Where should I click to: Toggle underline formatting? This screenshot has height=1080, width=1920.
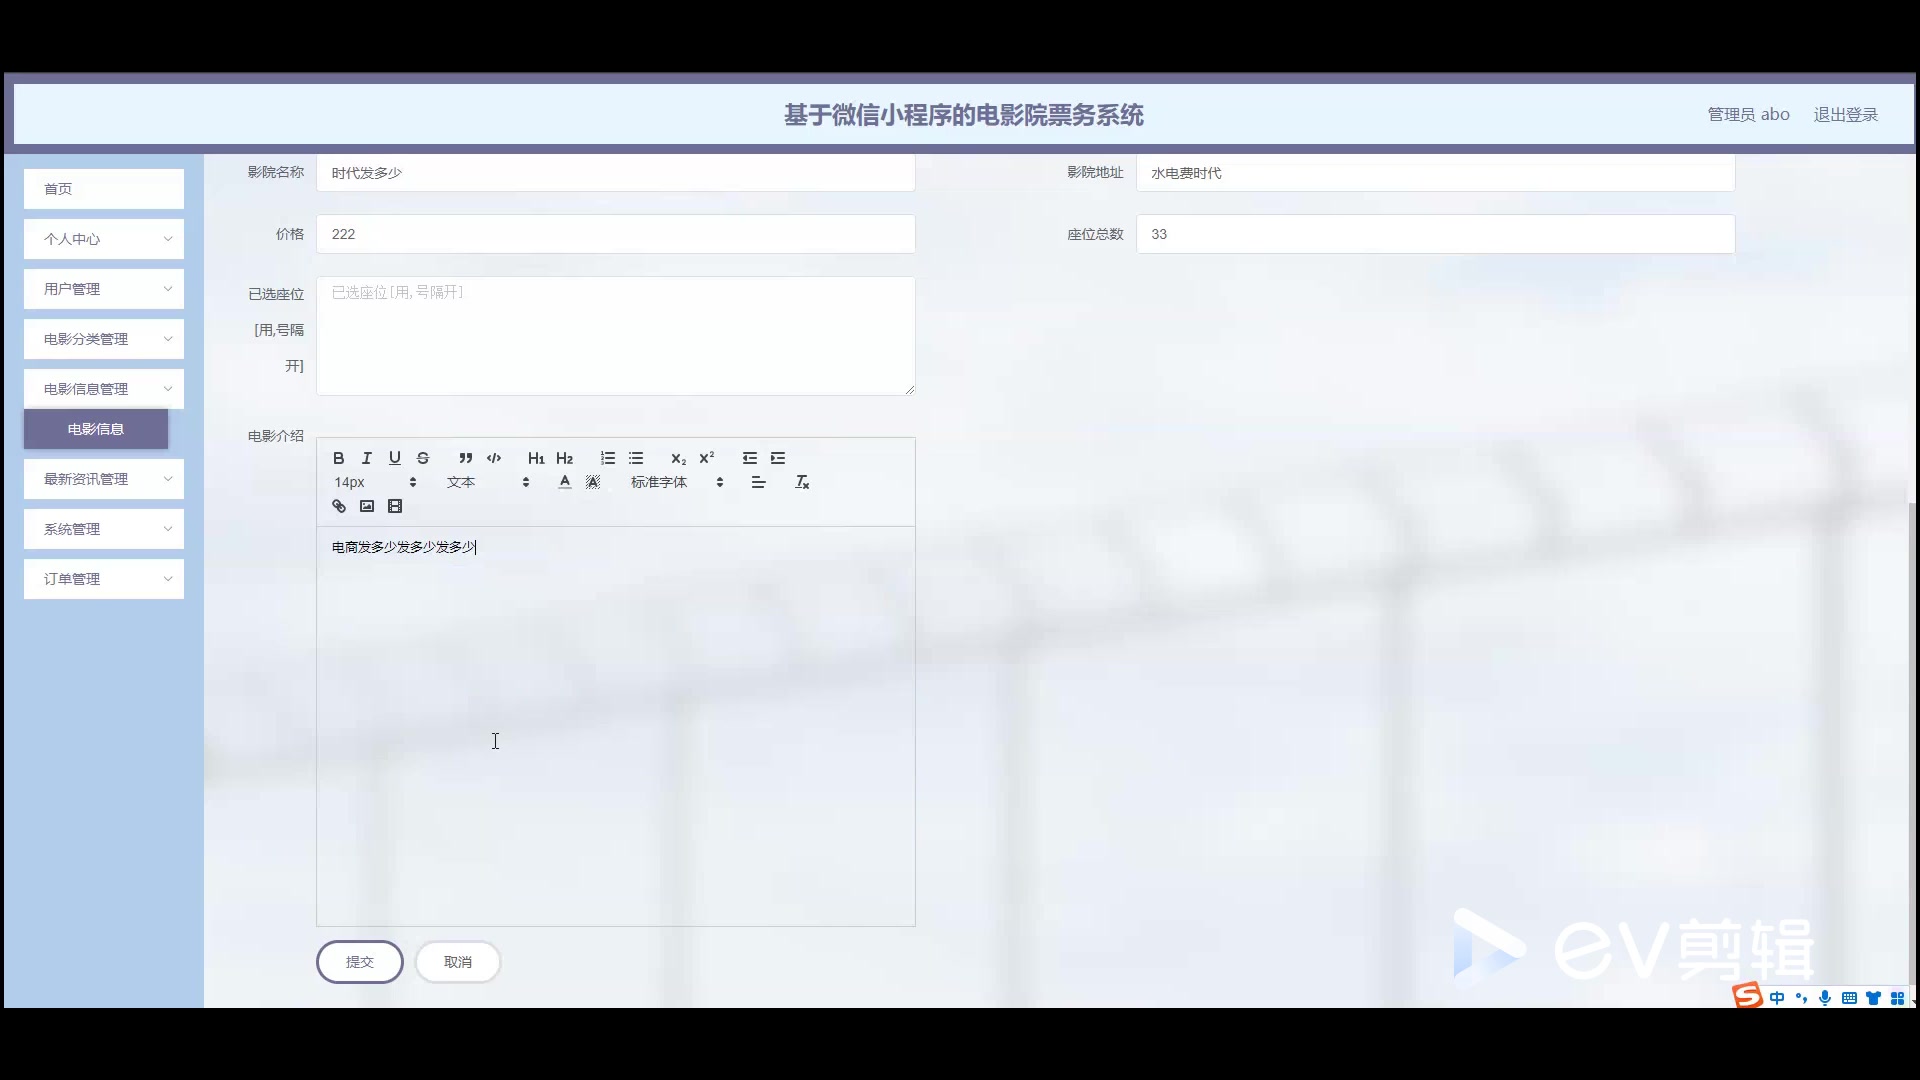[395, 458]
